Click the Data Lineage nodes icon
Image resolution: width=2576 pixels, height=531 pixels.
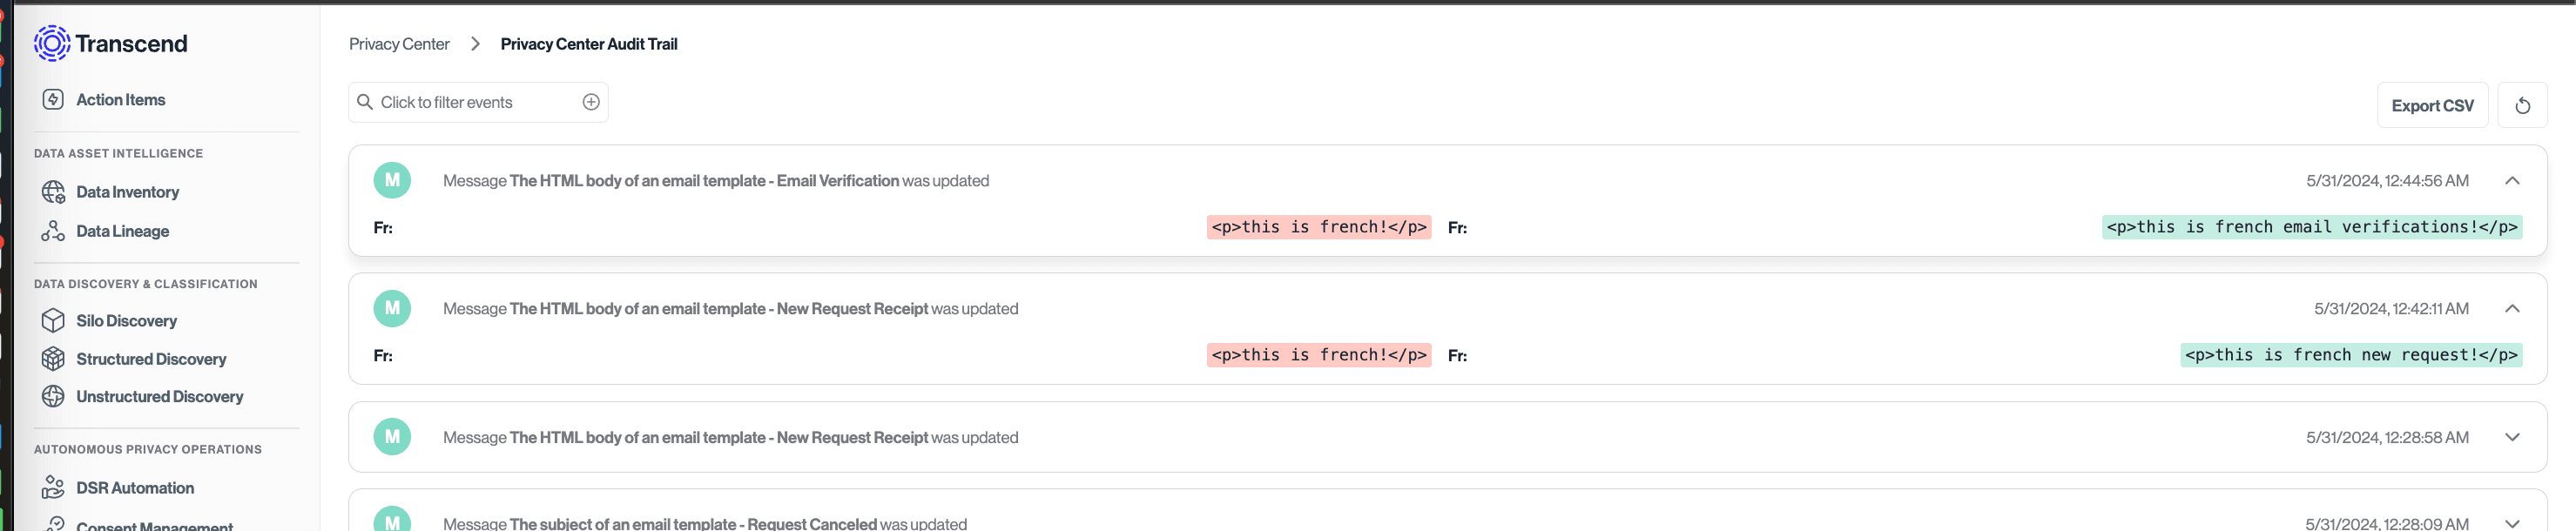click(53, 231)
